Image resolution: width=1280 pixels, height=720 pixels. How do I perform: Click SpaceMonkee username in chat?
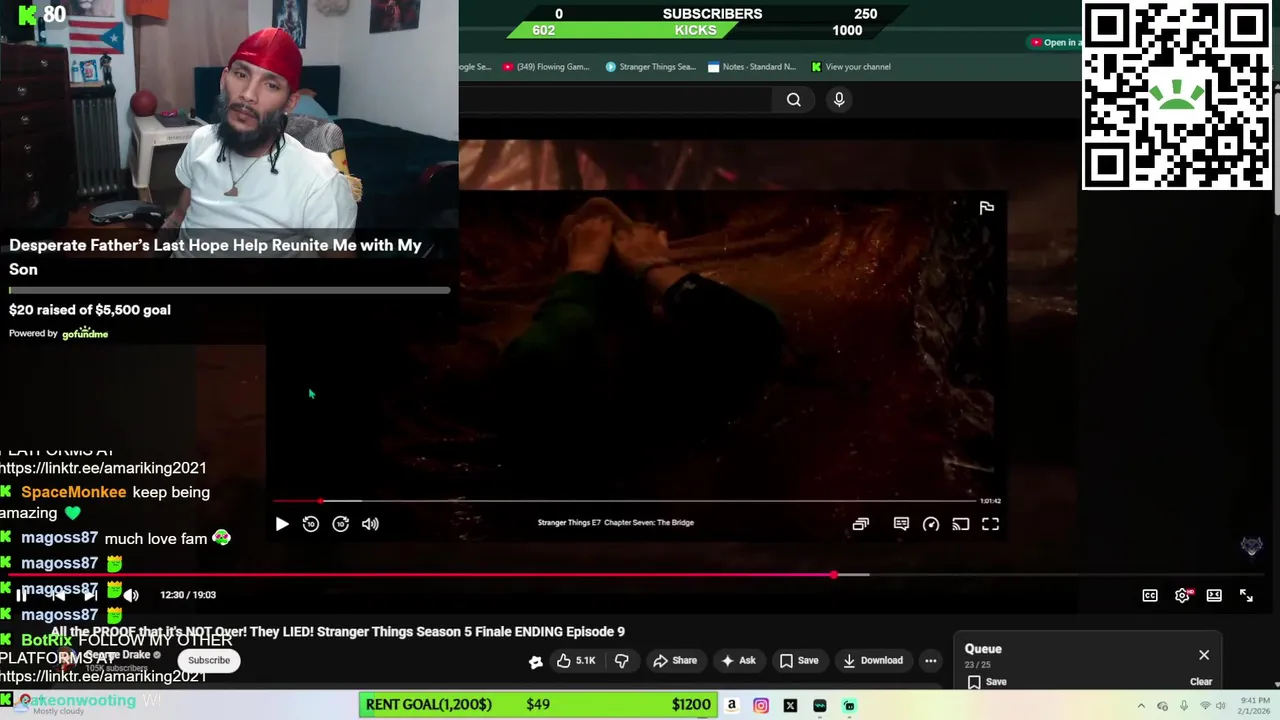pyautogui.click(x=74, y=492)
